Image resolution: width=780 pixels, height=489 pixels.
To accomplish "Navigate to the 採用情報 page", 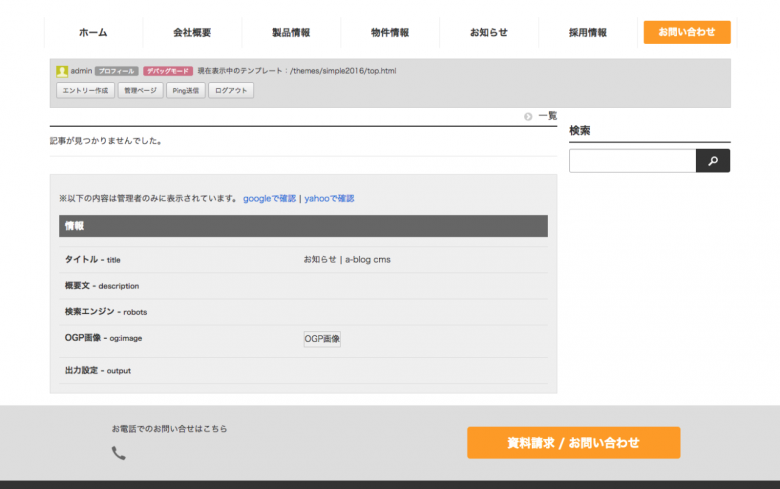I will coord(588,33).
